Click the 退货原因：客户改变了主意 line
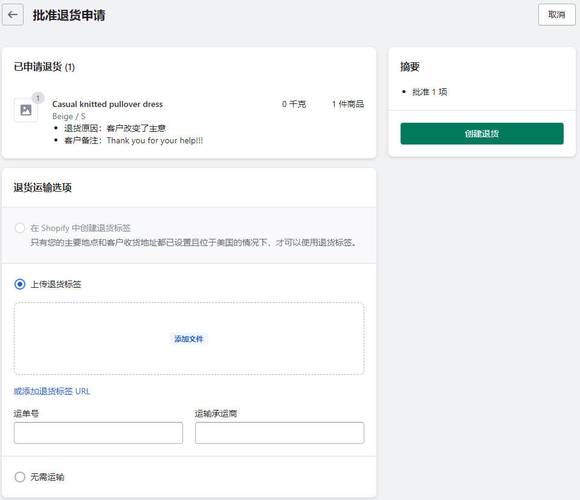The image size is (580, 500). coord(115,128)
